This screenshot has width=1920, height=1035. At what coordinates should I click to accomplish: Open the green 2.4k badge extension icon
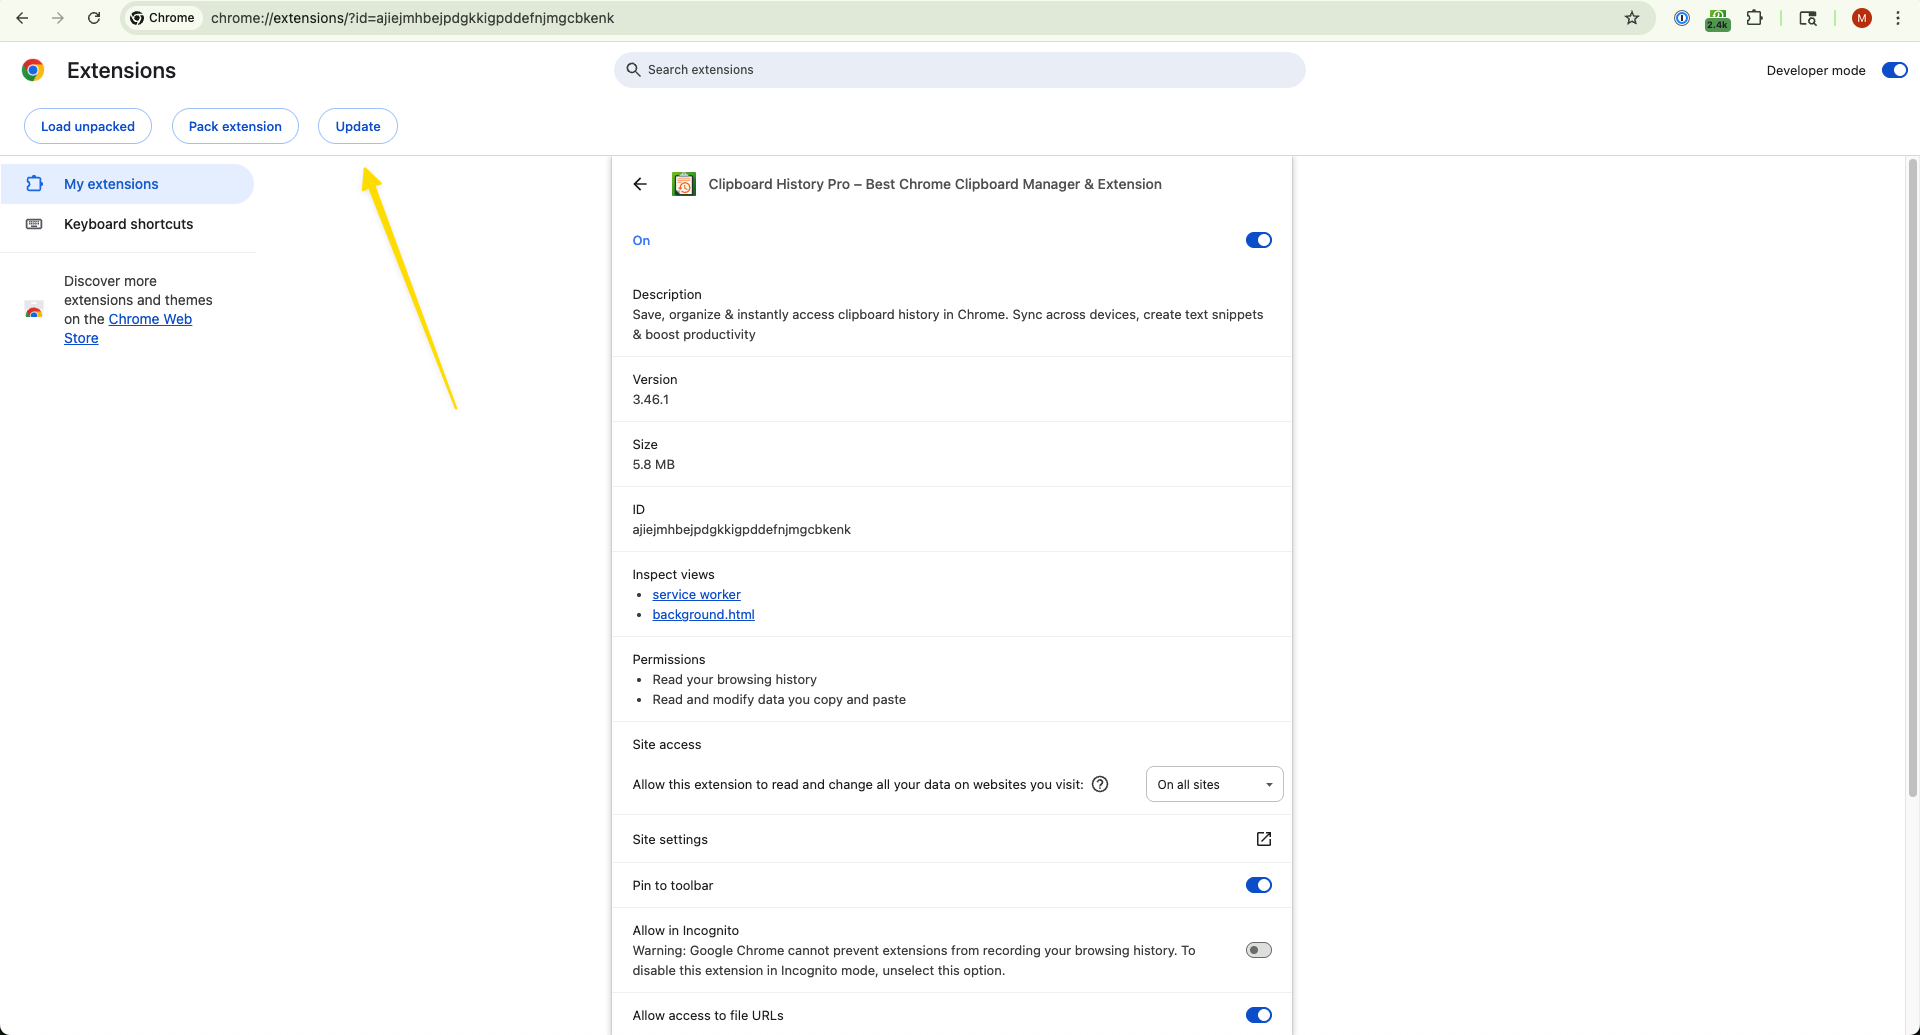click(x=1718, y=19)
